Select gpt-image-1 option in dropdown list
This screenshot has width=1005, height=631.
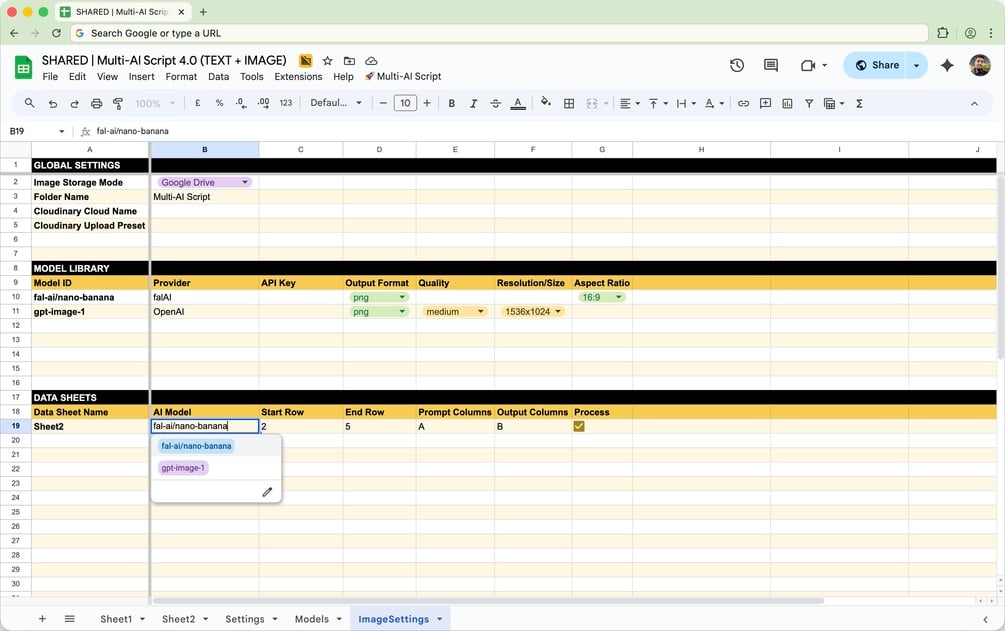183,468
